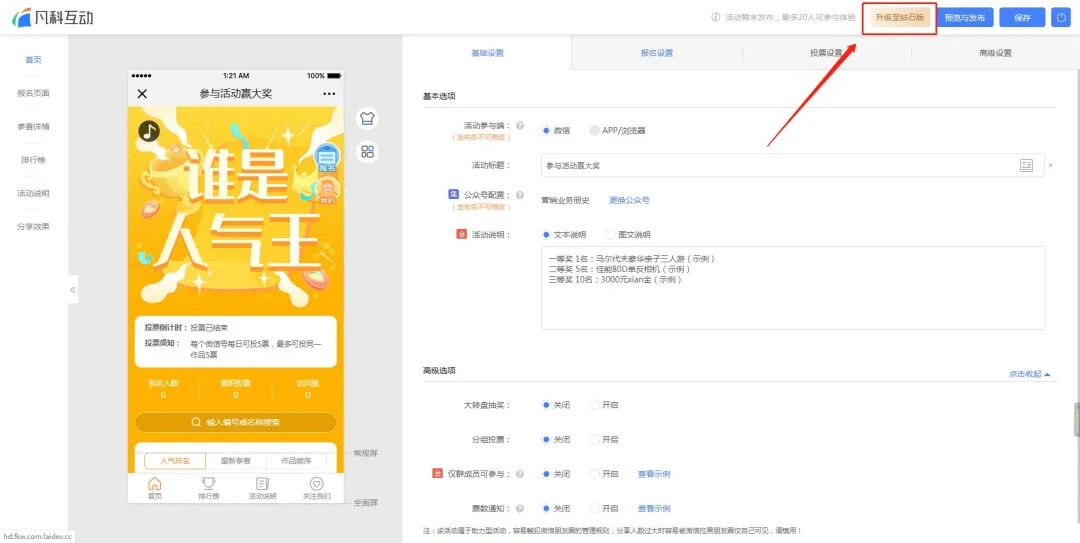Screen dimensions: 1080x543
Task: Open the 基础设置 tab
Action: coord(487,52)
